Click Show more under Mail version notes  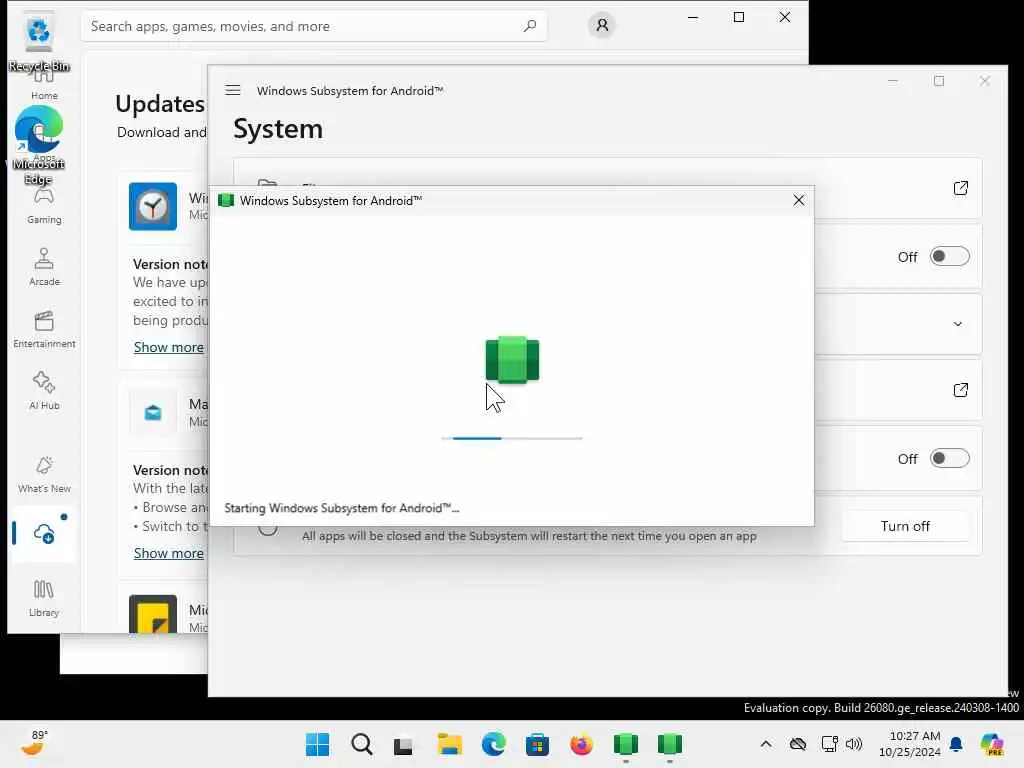pos(168,553)
